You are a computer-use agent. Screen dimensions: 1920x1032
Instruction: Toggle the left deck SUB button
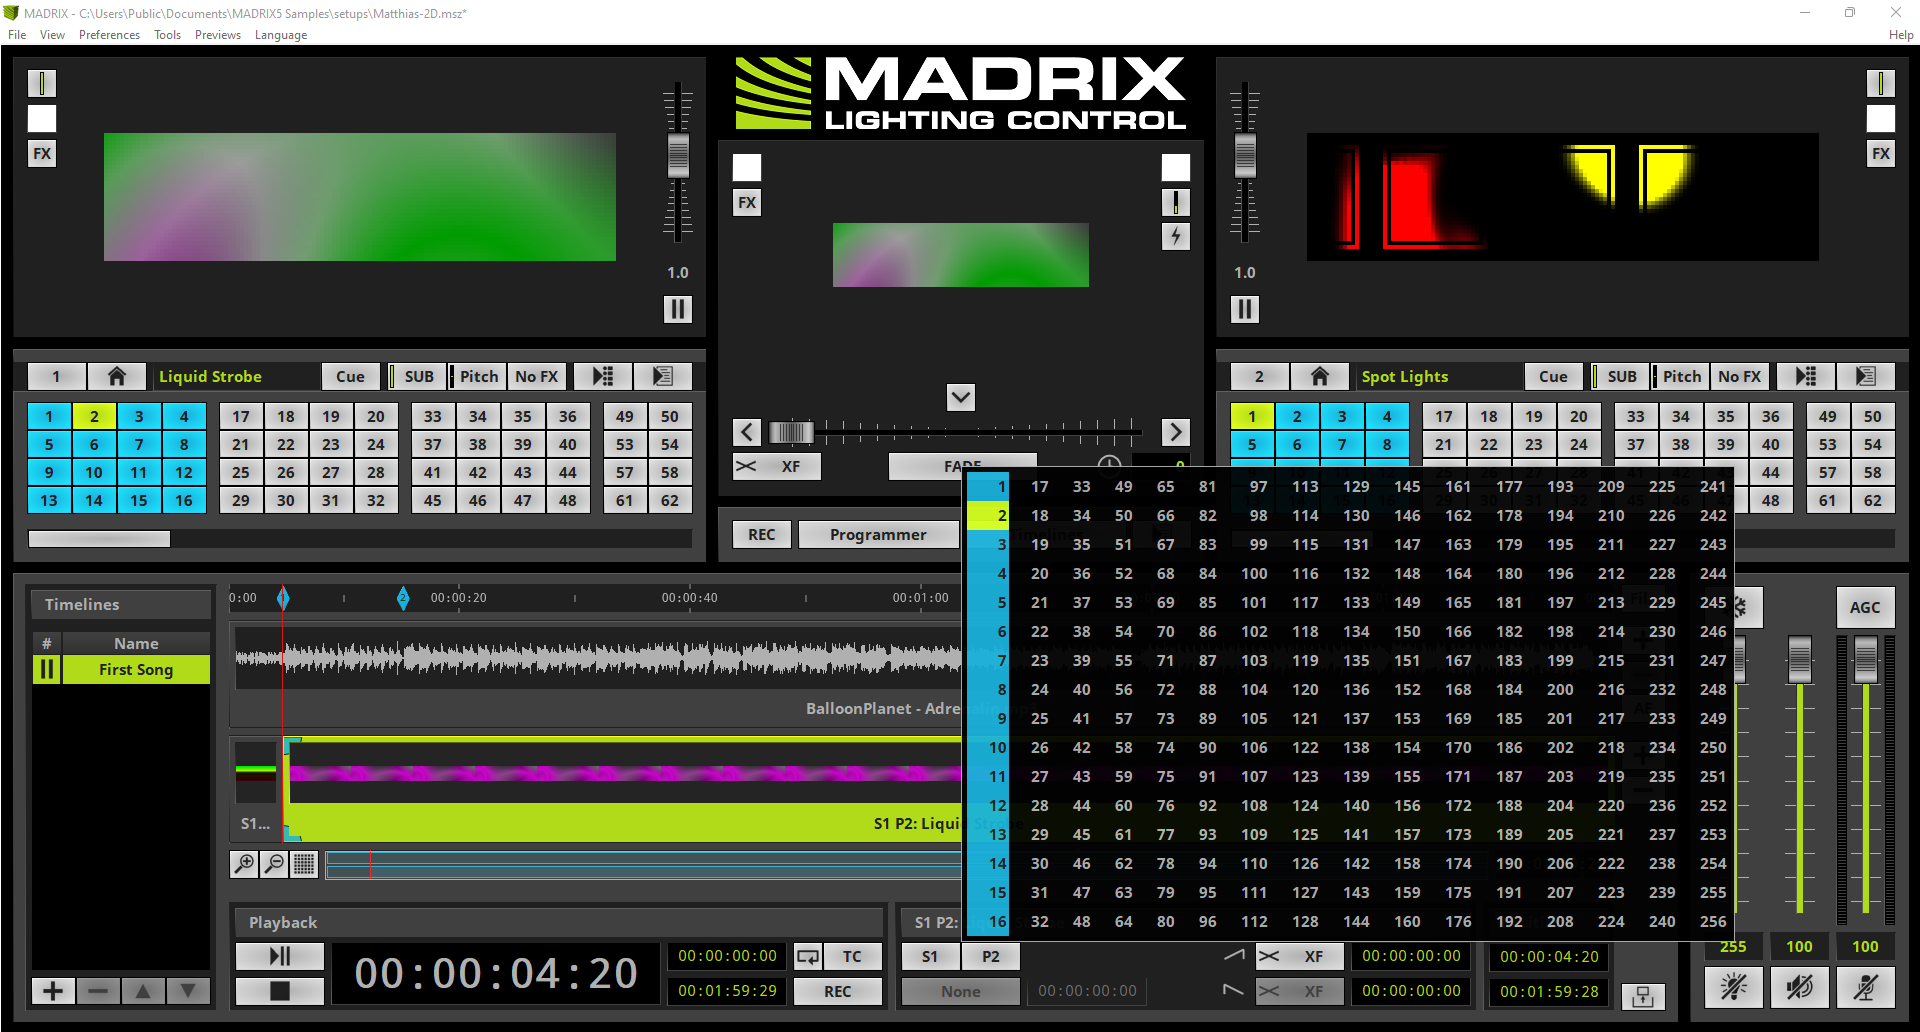419,376
